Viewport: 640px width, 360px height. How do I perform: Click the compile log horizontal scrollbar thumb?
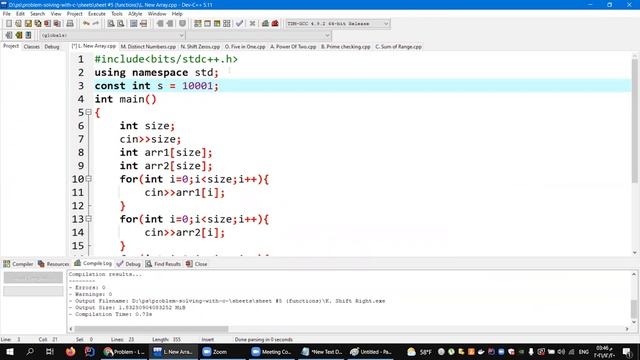pyautogui.click(x=151, y=329)
